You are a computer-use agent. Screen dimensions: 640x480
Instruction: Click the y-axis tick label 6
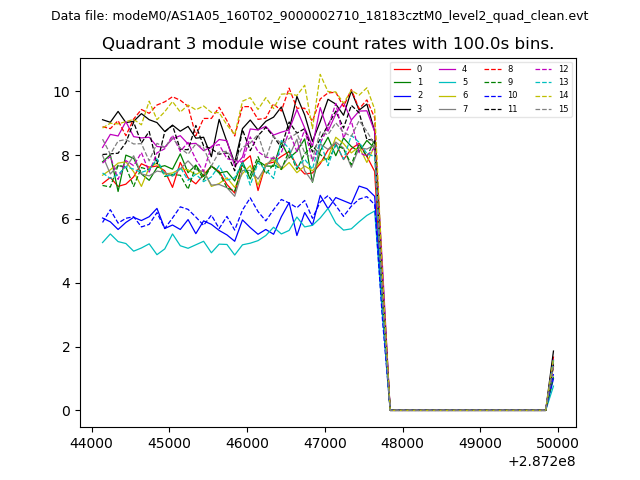pyautogui.click(x=66, y=219)
